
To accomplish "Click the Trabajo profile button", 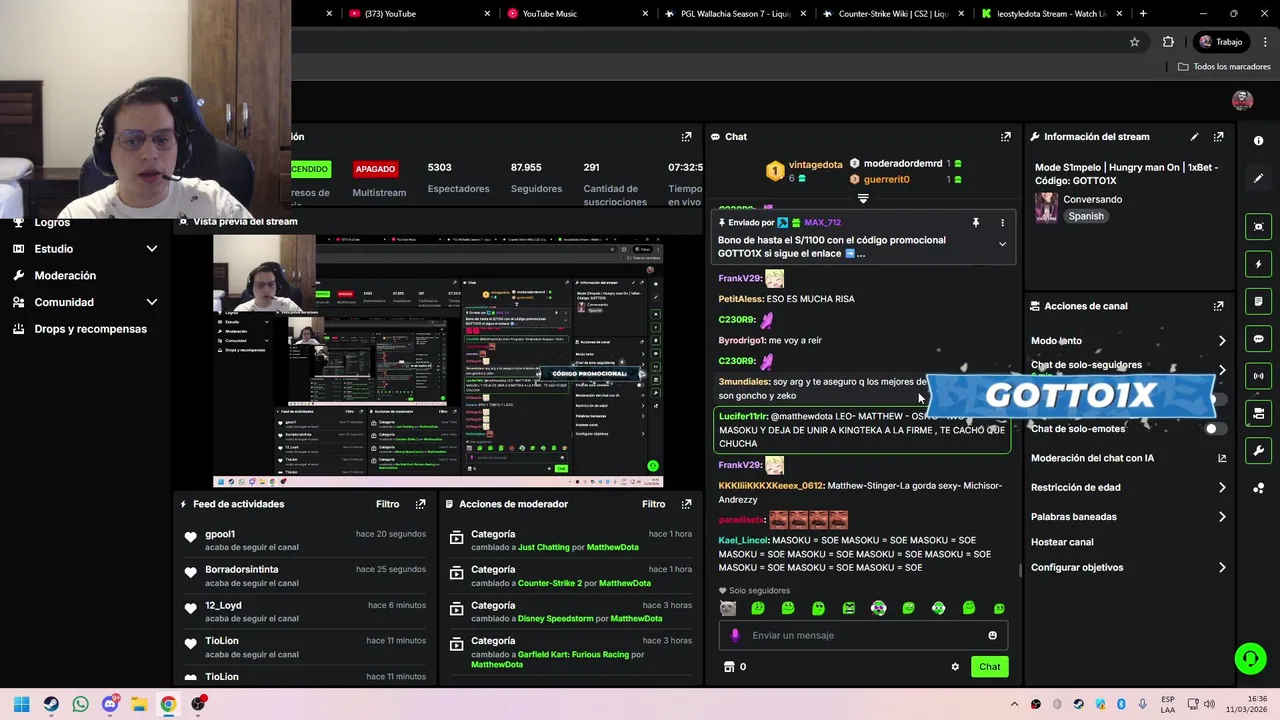I will (x=1220, y=42).
